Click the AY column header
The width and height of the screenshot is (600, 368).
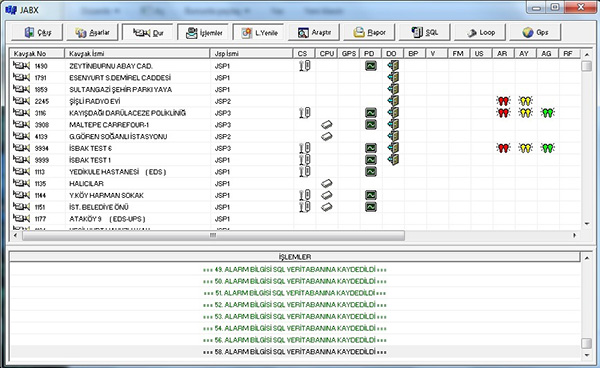[x=525, y=53]
